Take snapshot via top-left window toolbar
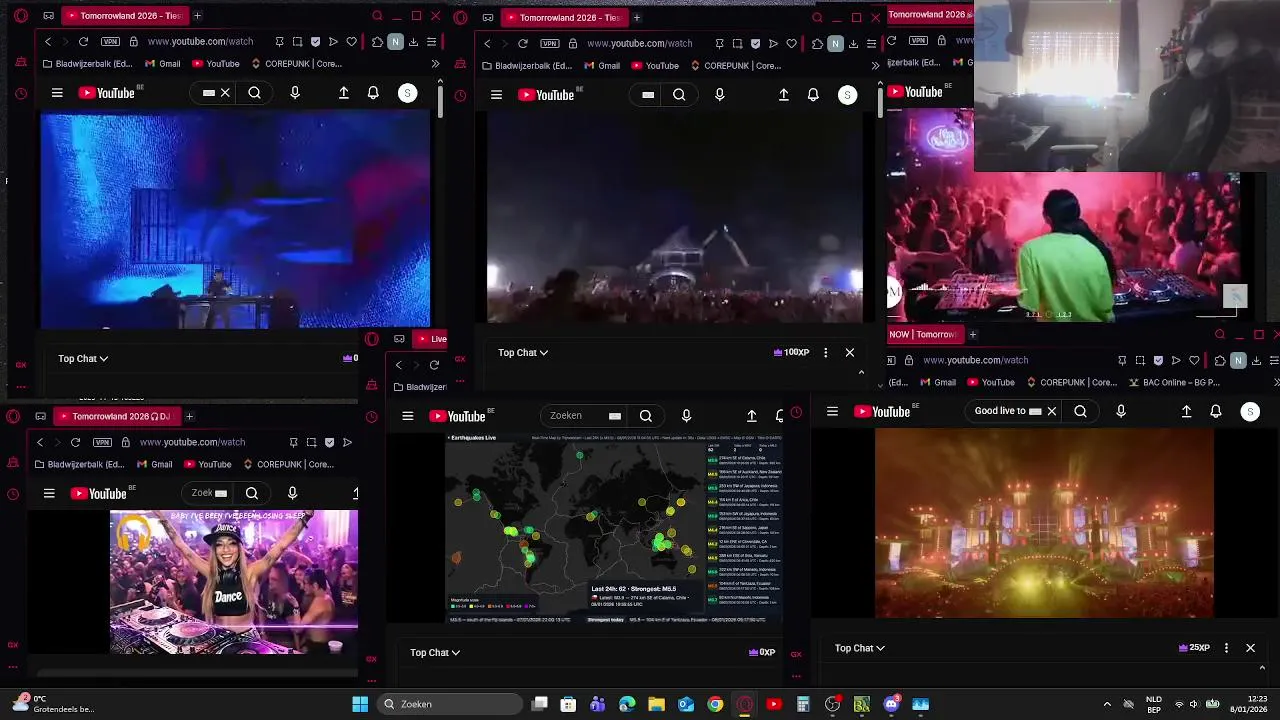The height and width of the screenshot is (720, 1280). pos(298,42)
